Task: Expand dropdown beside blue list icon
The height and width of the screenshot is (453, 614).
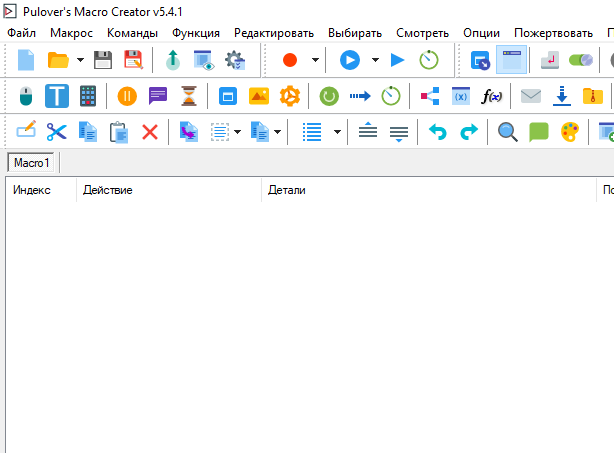Action: click(338, 132)
